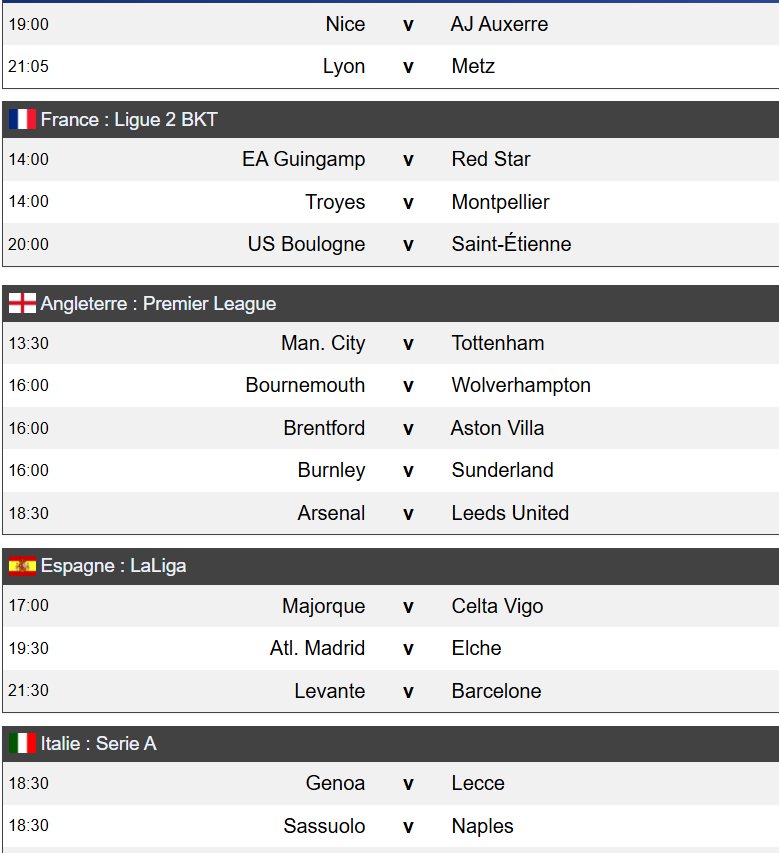The height and width of the screenshot is (853, 779).
Task: Open the Nice v AJ Auxerre match
Action: [x=408, y=24]
